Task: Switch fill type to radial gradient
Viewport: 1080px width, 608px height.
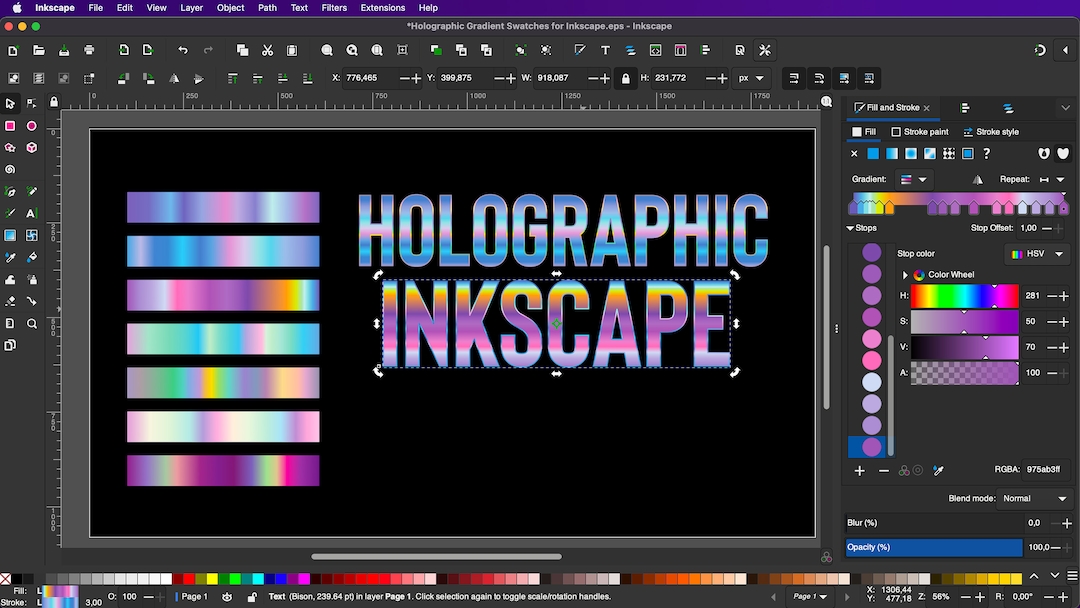Action: [x=911, y=154]
